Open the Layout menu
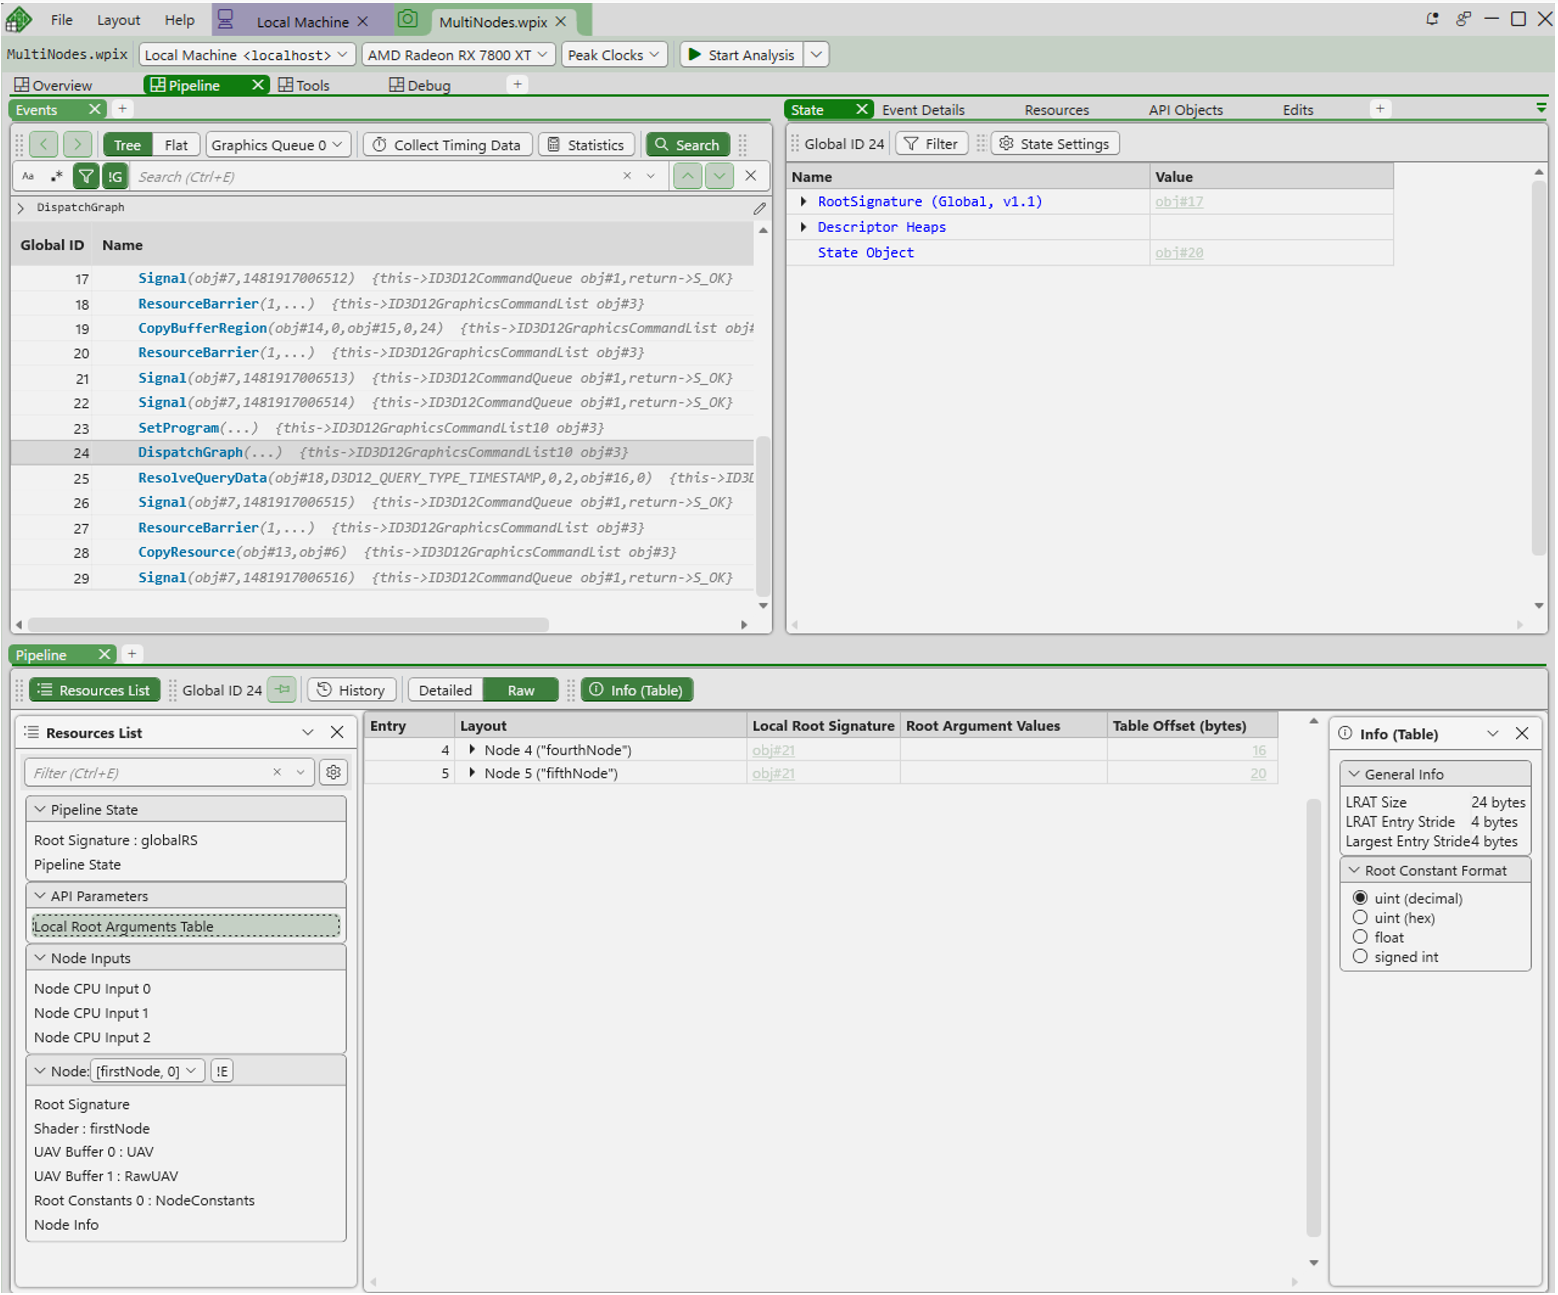1558x1295 pixels. tap(118, 20)
